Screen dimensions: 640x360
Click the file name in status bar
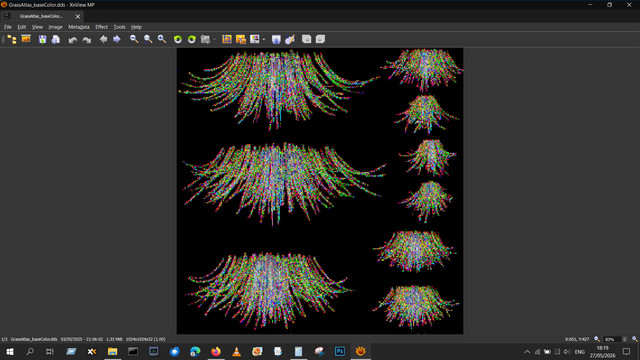tap(34, 339)
